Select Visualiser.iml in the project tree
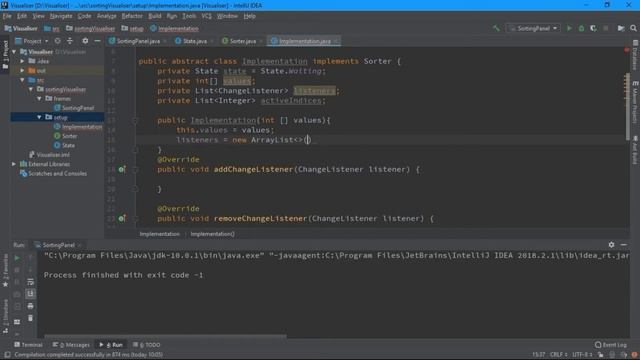This screenshot has width=640, height=360. [53, 155]
